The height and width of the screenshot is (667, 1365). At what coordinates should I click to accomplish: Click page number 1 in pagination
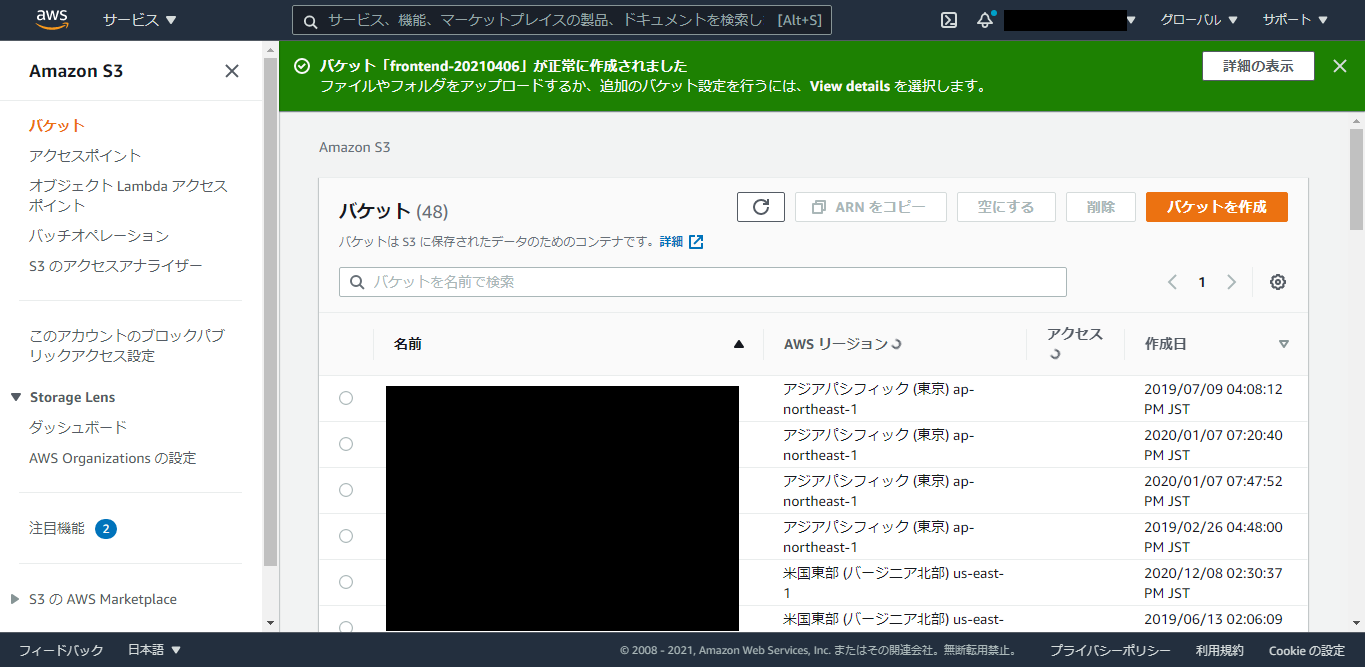[x=1202, y=282]
